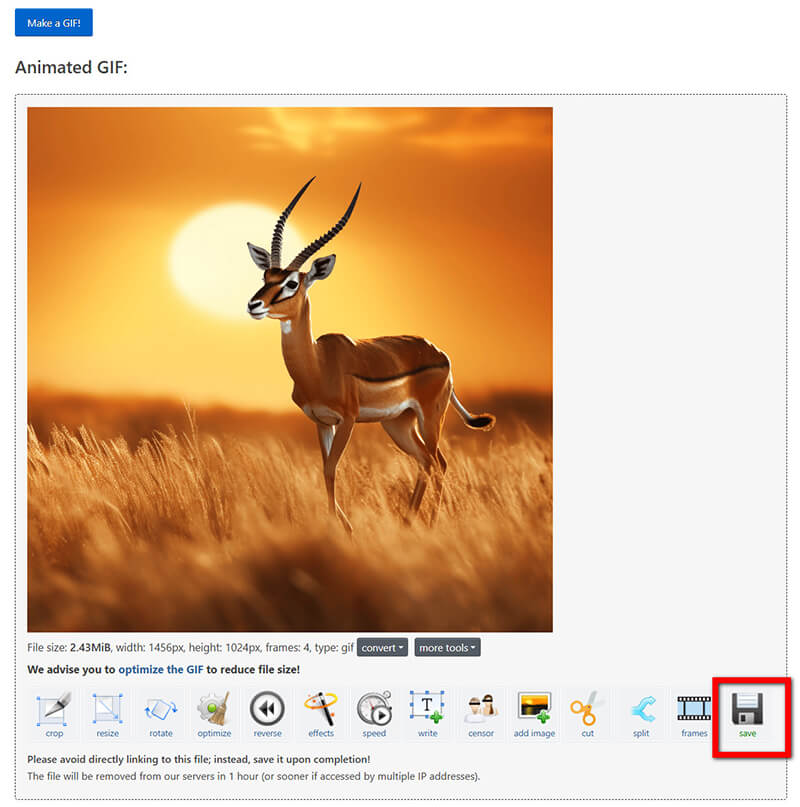
Task: Expand the more tools menu
Action: click(x=447, y=647)
